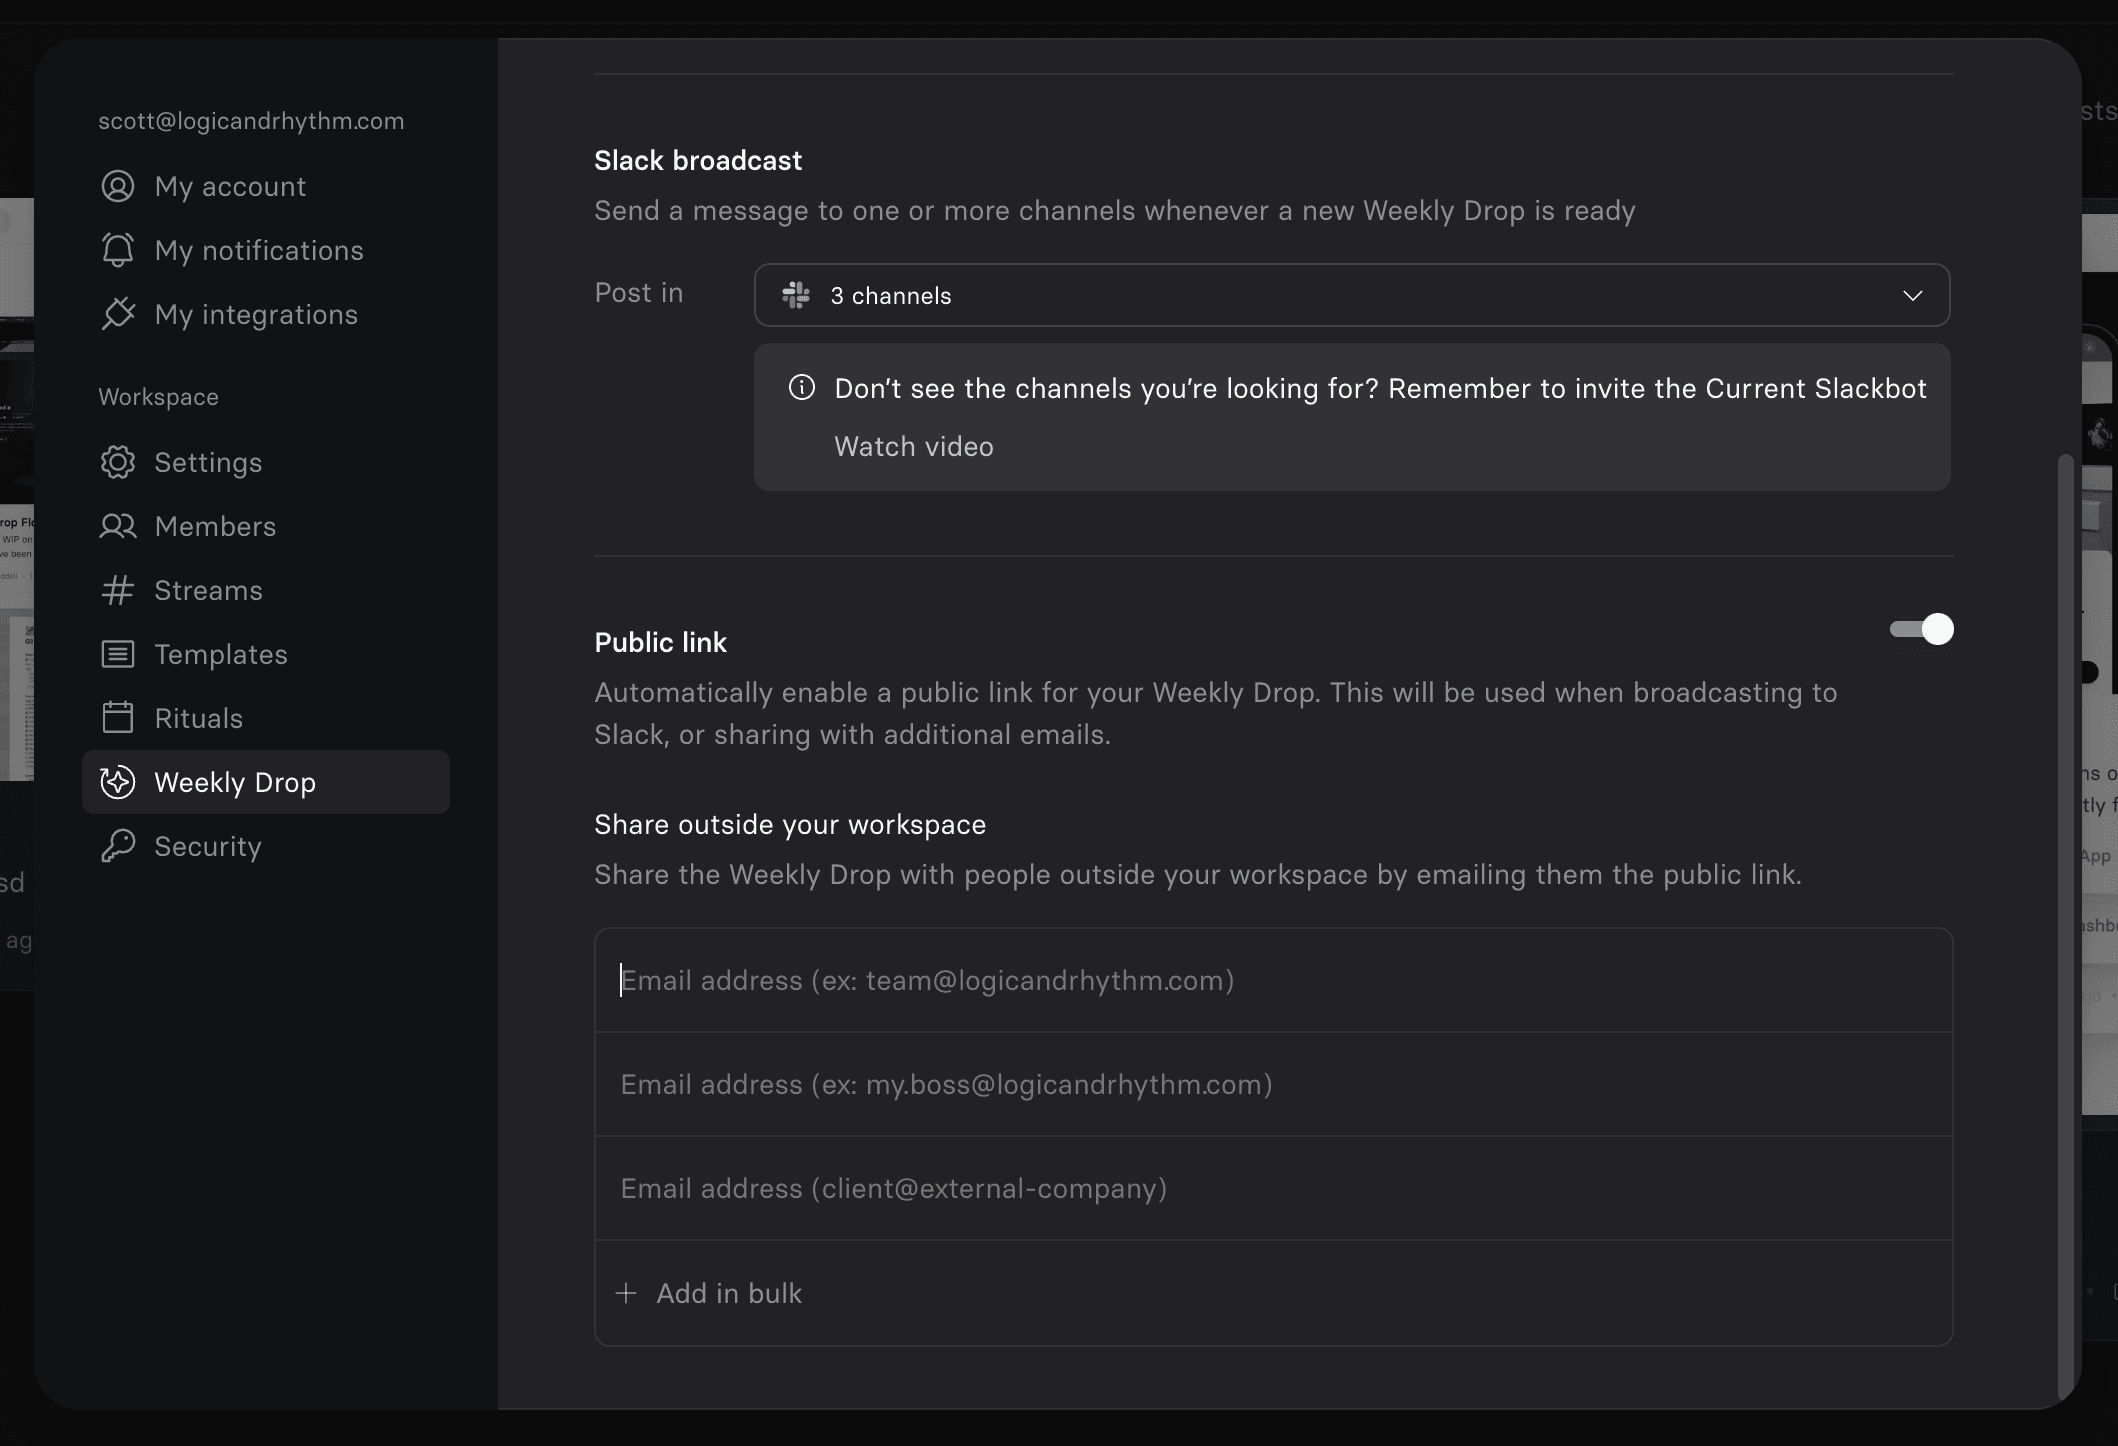
Task: Focus the my.boss email address field
Action: [x=1272, y=1084]
